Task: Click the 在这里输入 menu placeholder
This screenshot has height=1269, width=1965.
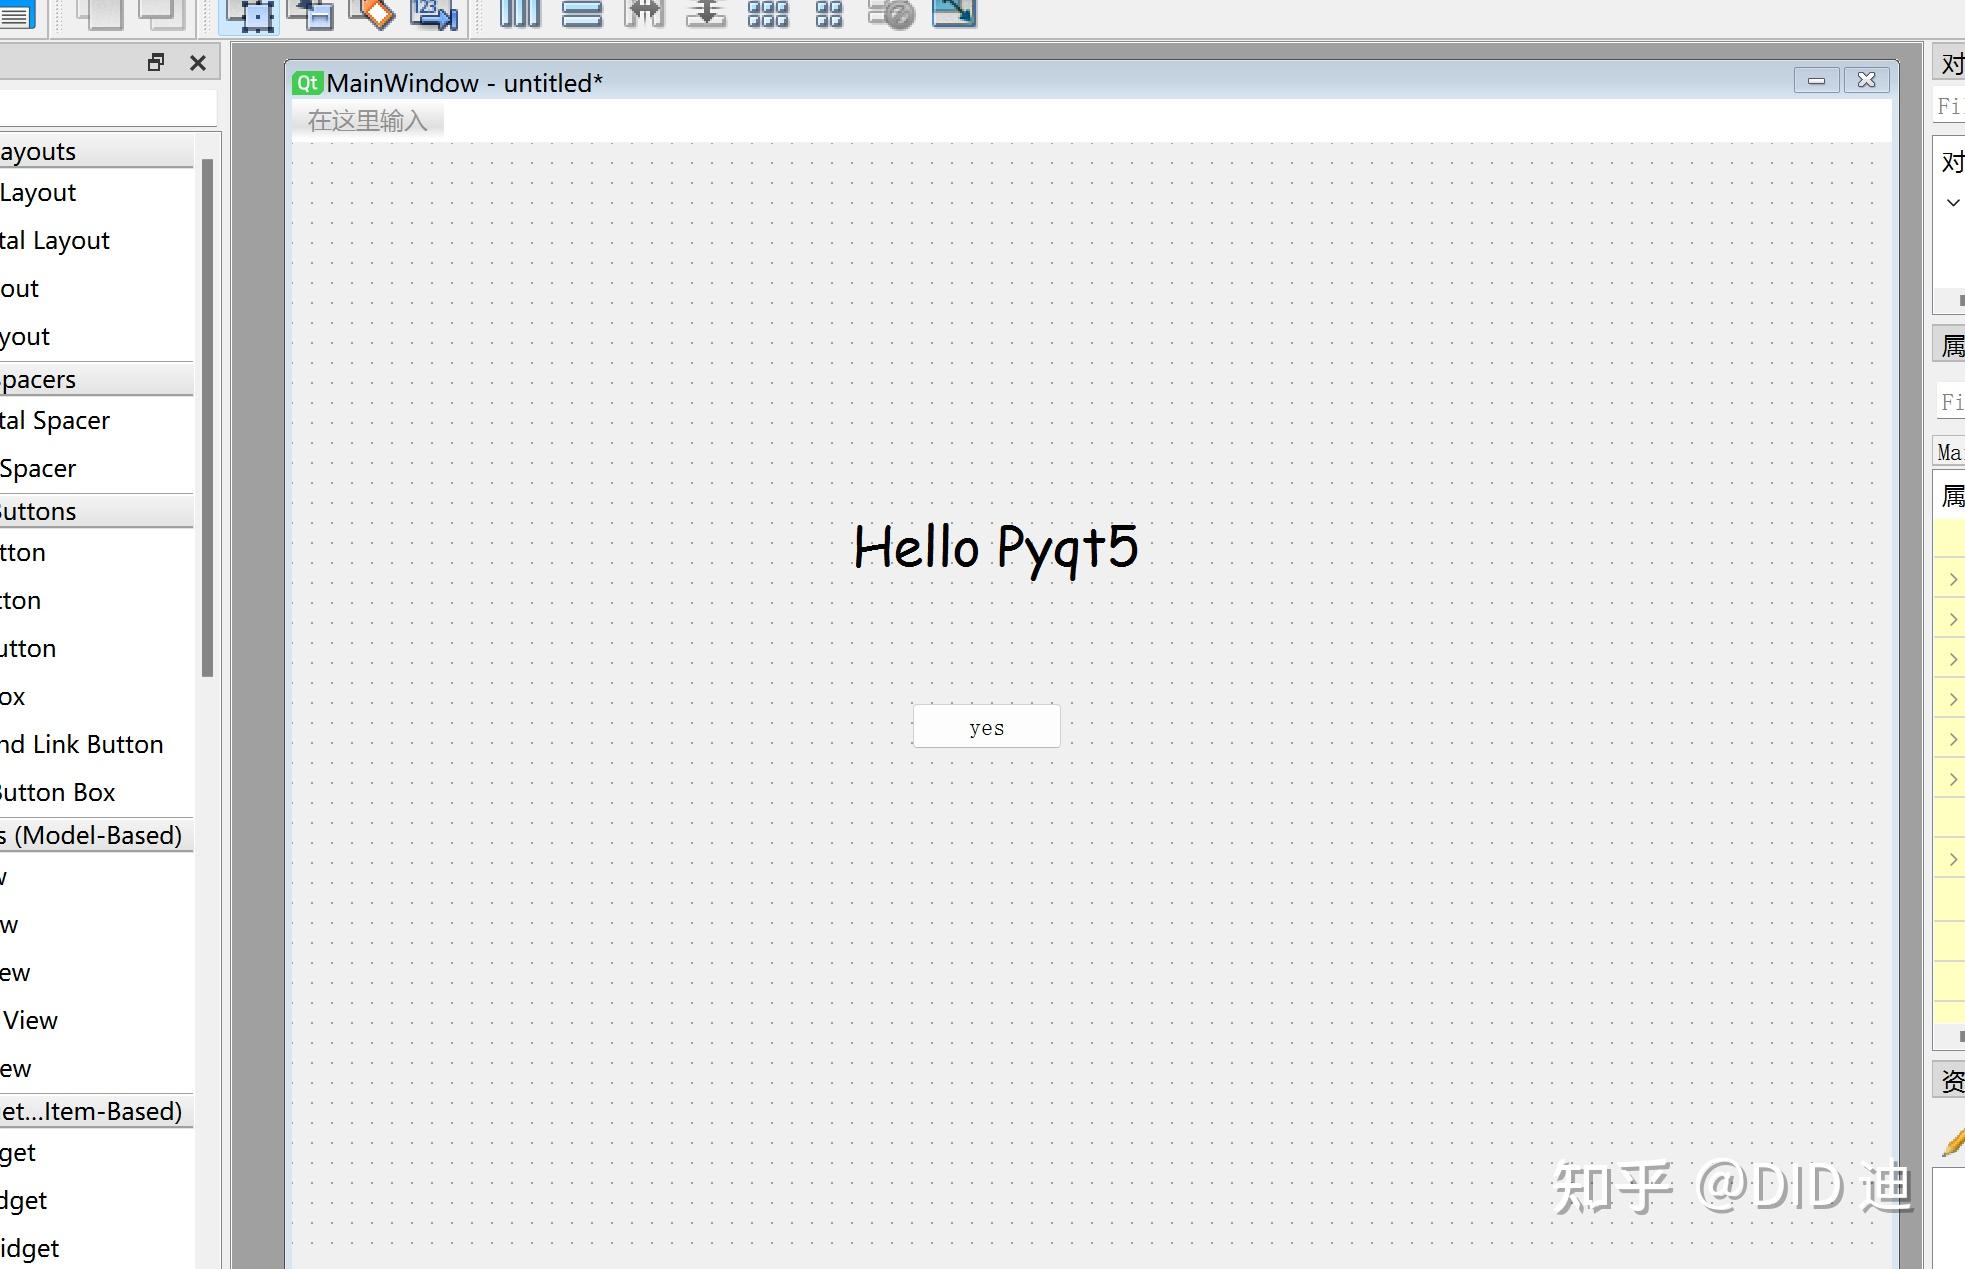Action: (x=367, y=119)
